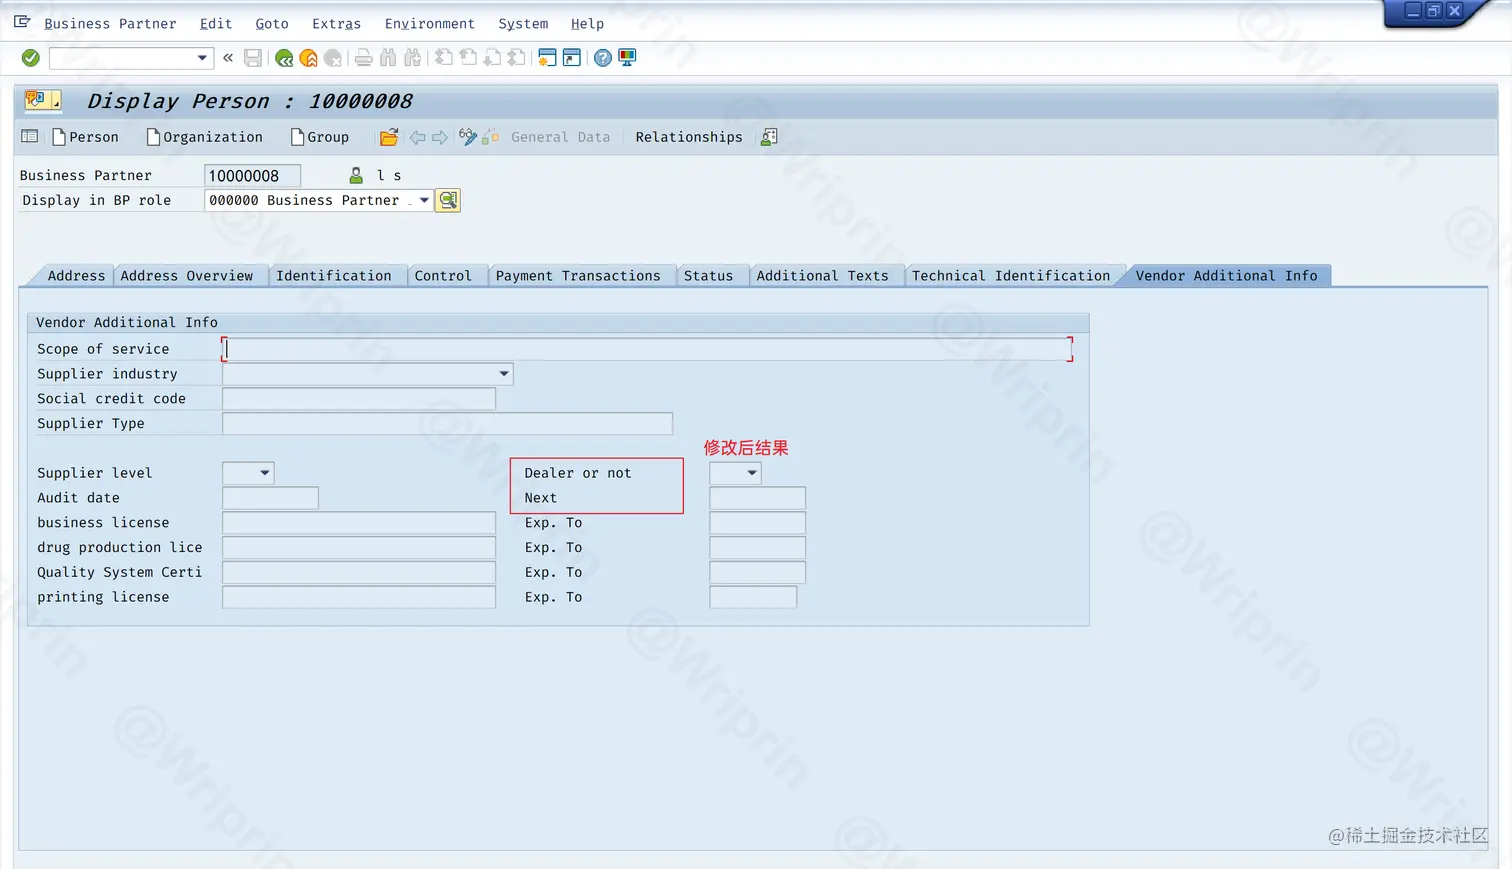This screenshot has height=869, width=1512.
Task: Click the title bar services icon
Action: (x=43, y=100)
